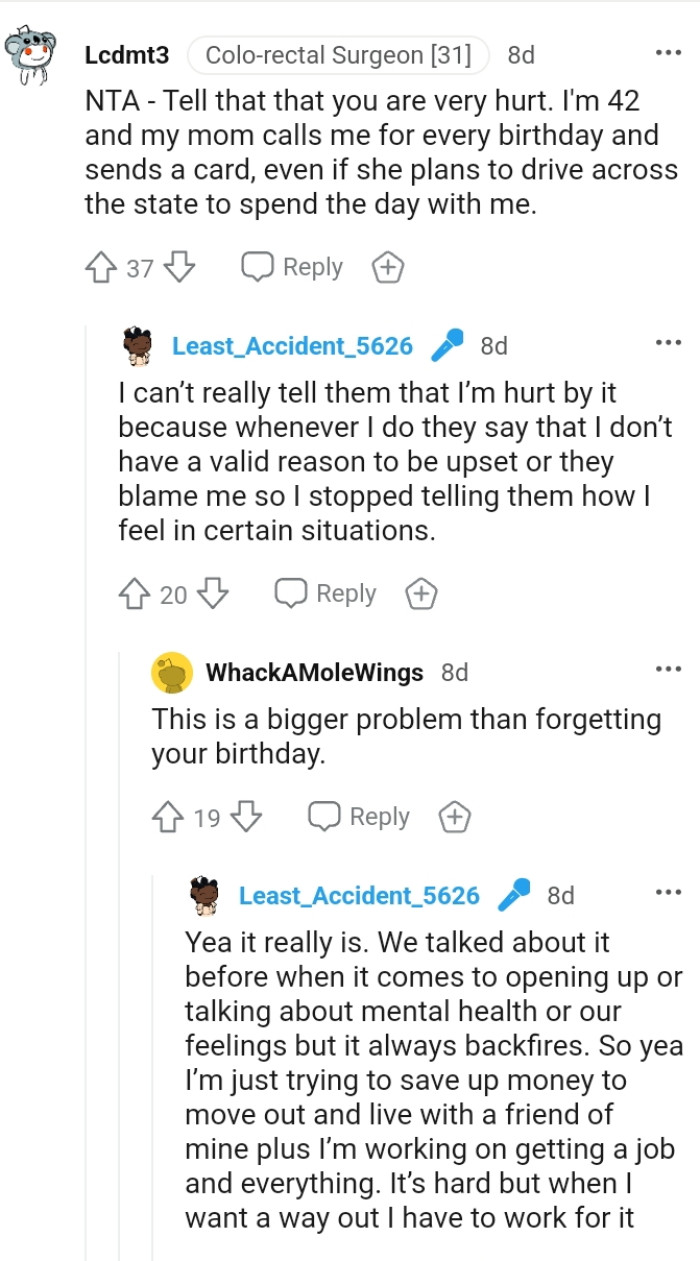Click the Colo-rectal Surgeon flair badge
The height and width of the screenshot is (1261, 700).
336,55
